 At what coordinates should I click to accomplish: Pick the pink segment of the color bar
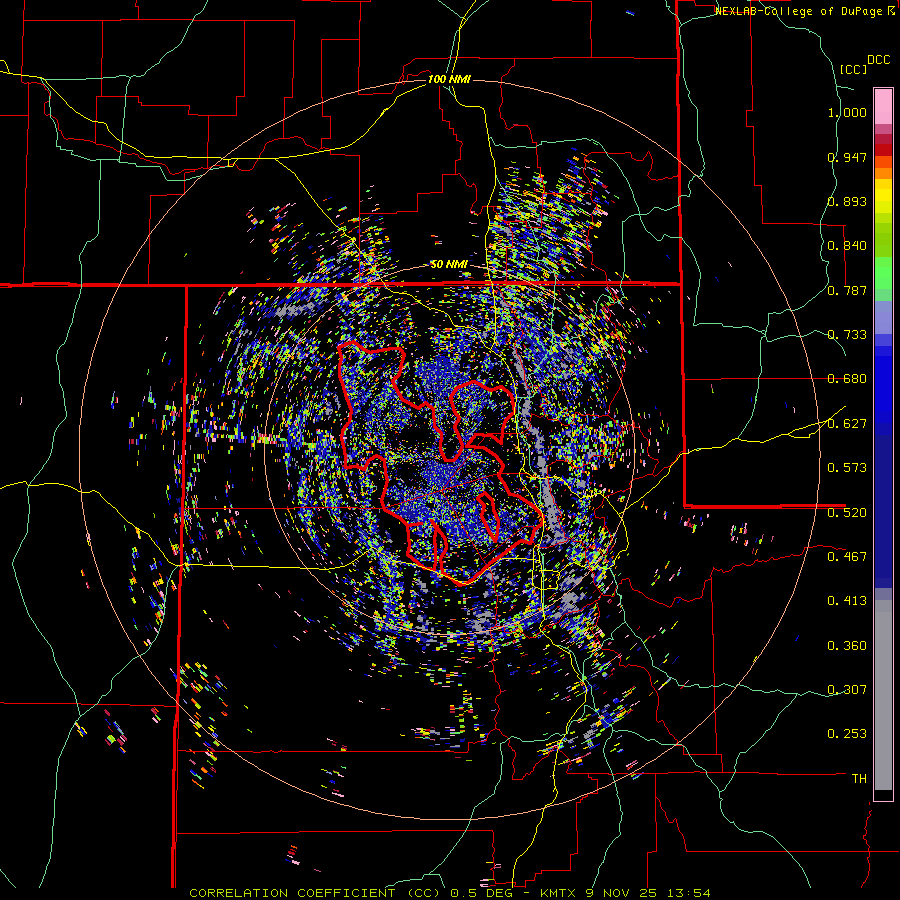[x=883, y=106]
